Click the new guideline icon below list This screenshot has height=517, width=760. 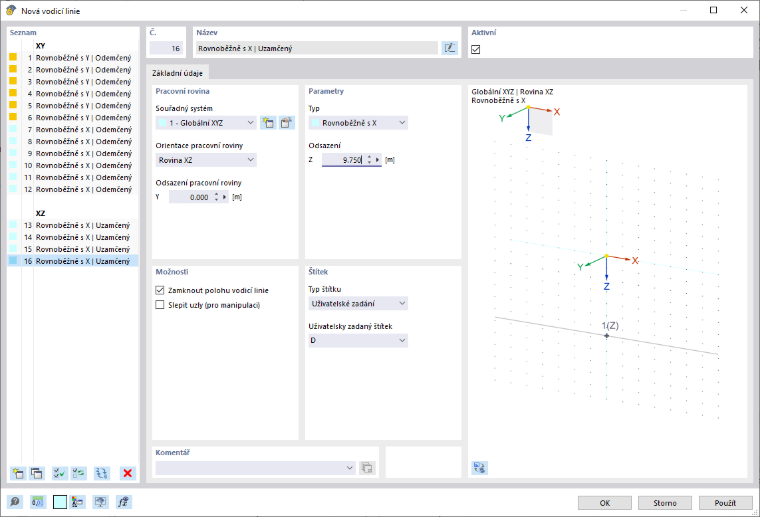pos(18,473)
